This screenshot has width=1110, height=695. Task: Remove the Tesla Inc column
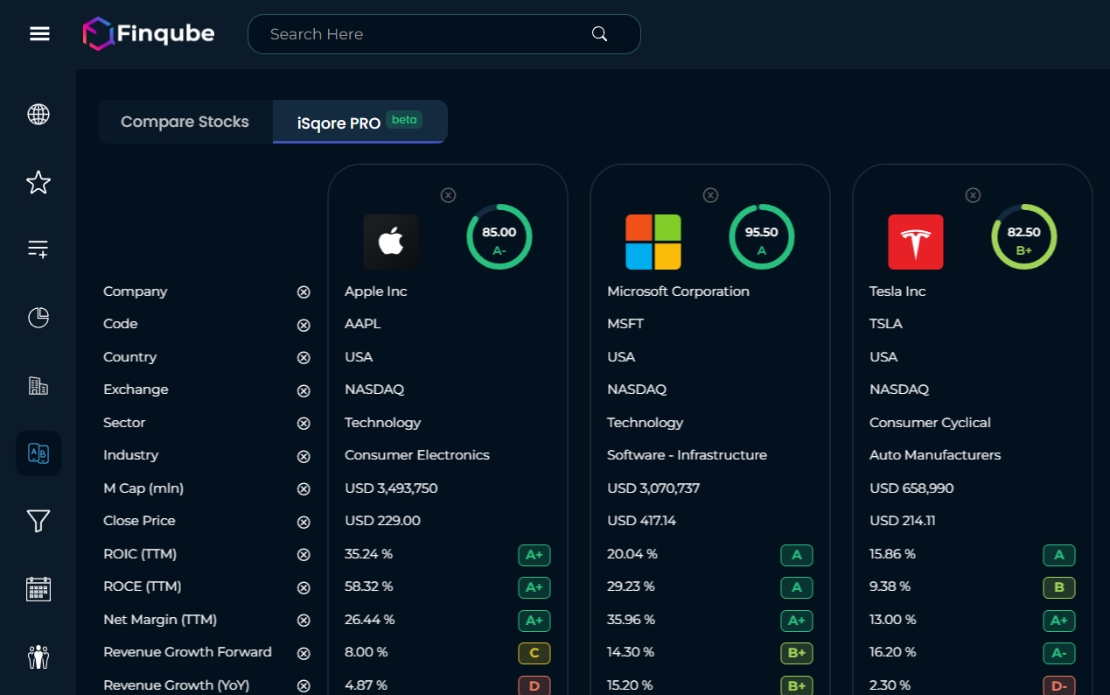pos(973,195)
